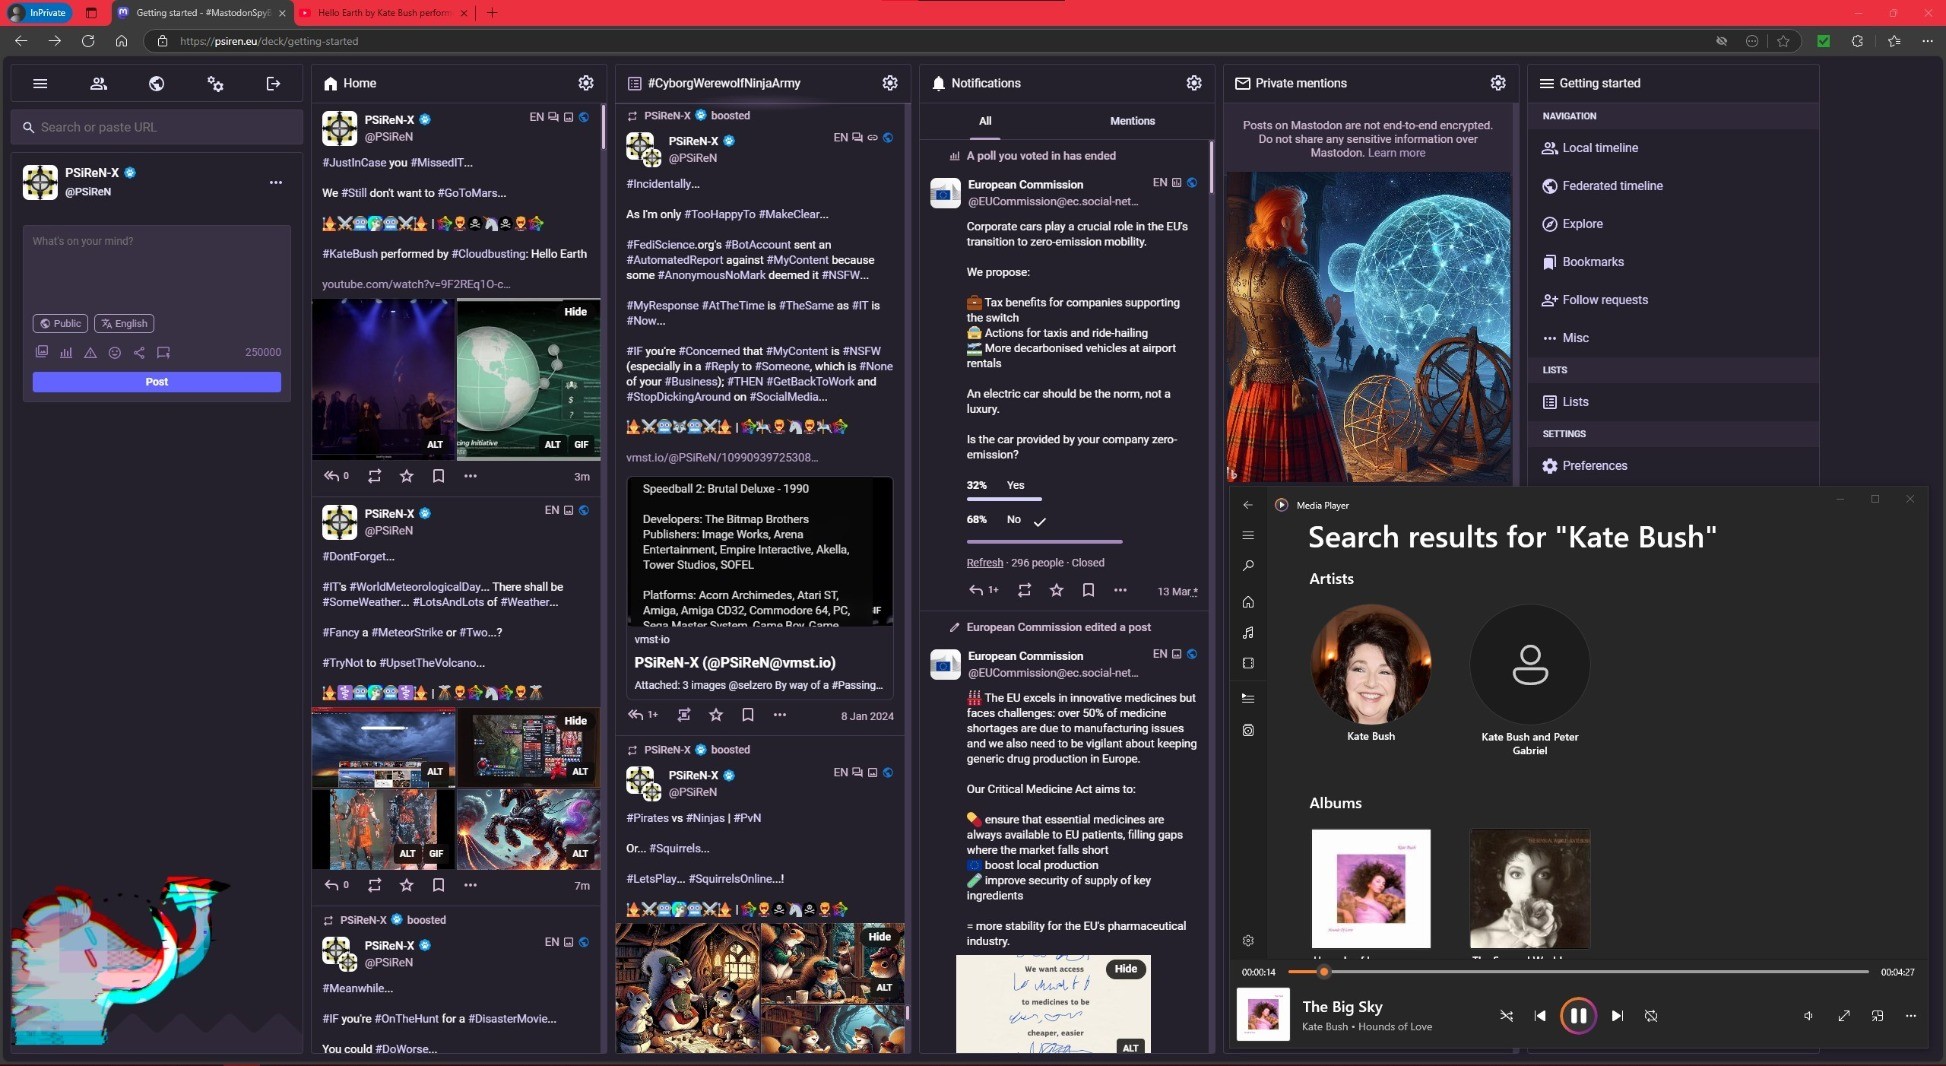Click the What's on your mind text box
Image resolution: width=1946 pixels, height=1066 pixels.
(157, 268)
